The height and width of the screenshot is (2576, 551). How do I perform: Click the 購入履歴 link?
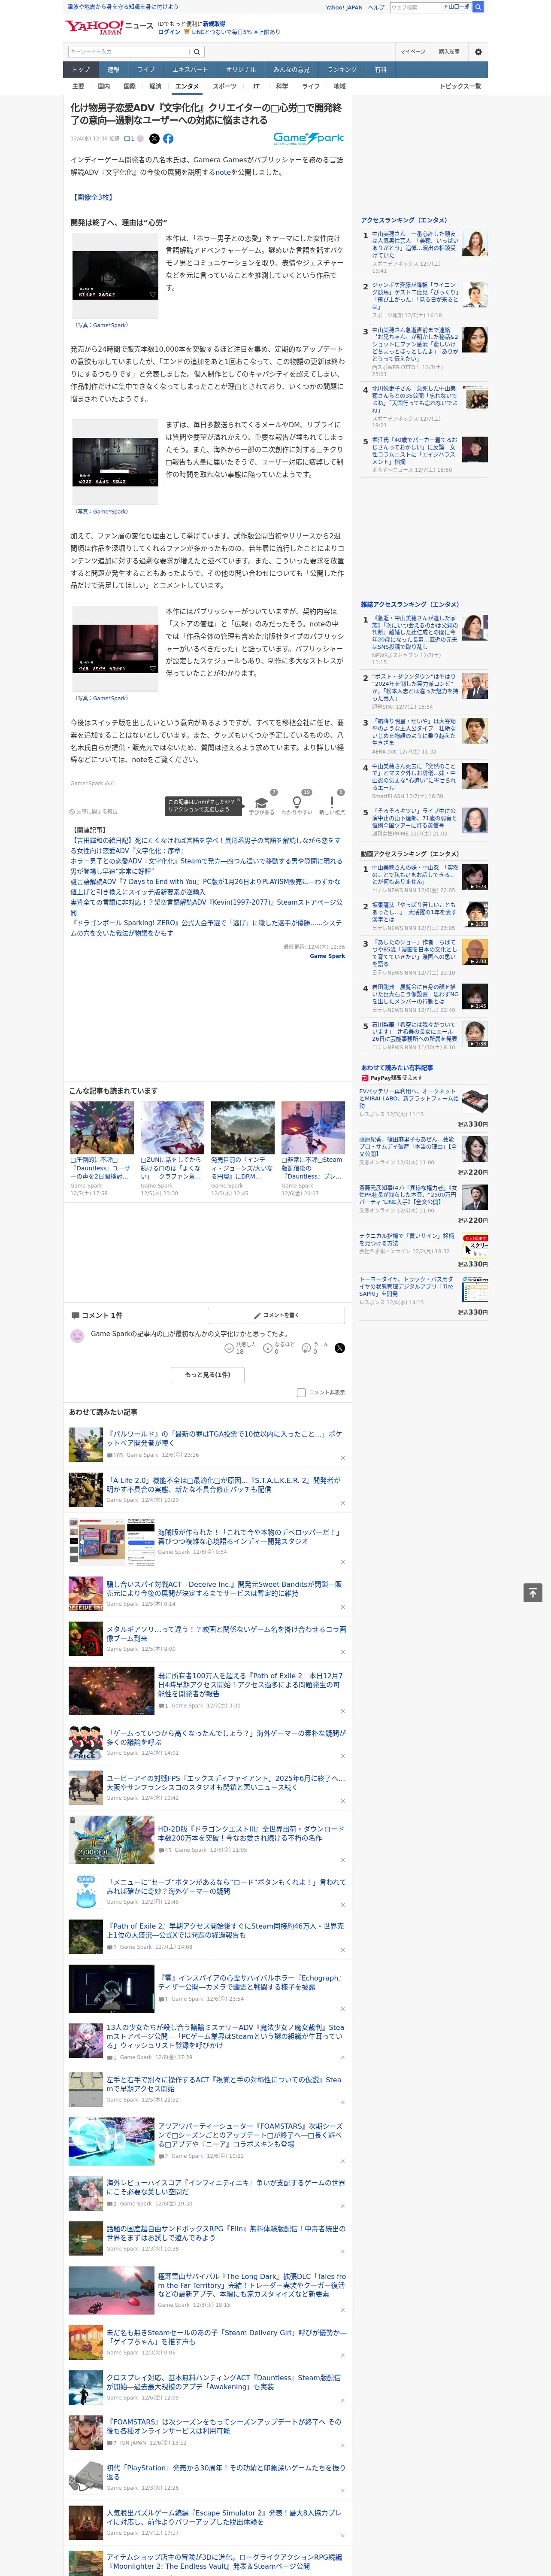(x=449, y=51)
